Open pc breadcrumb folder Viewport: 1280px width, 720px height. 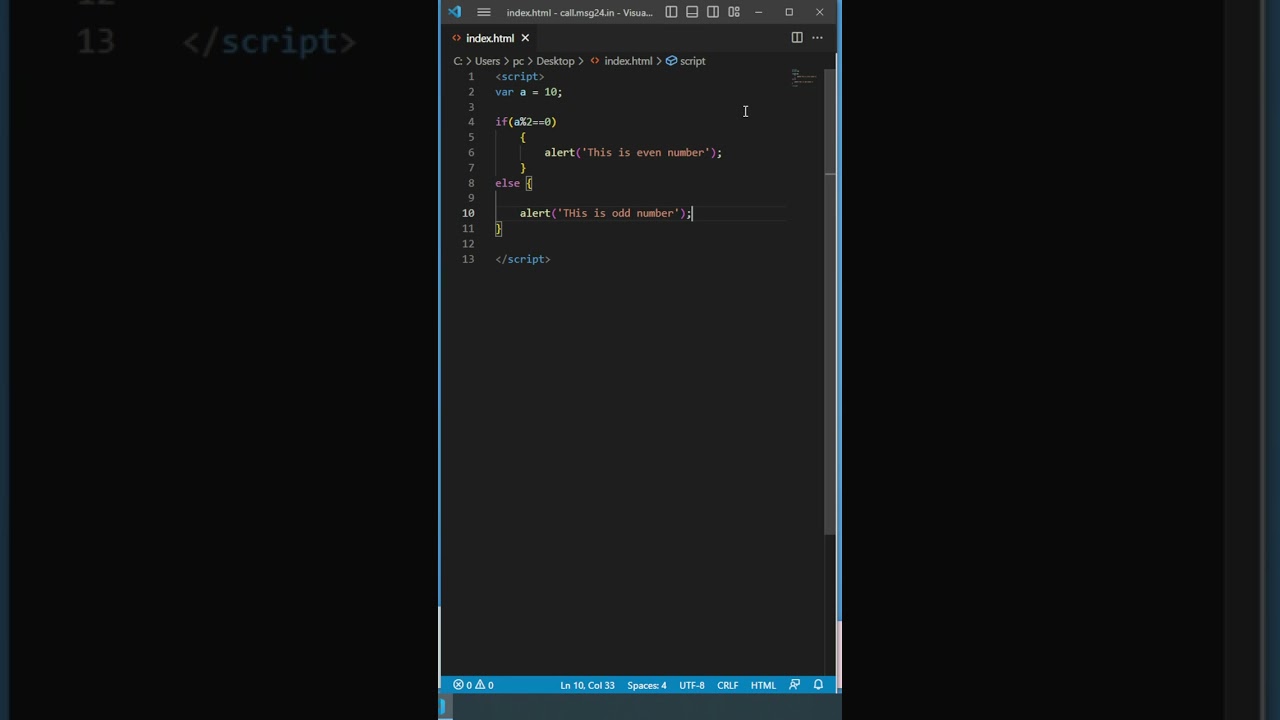518,61
